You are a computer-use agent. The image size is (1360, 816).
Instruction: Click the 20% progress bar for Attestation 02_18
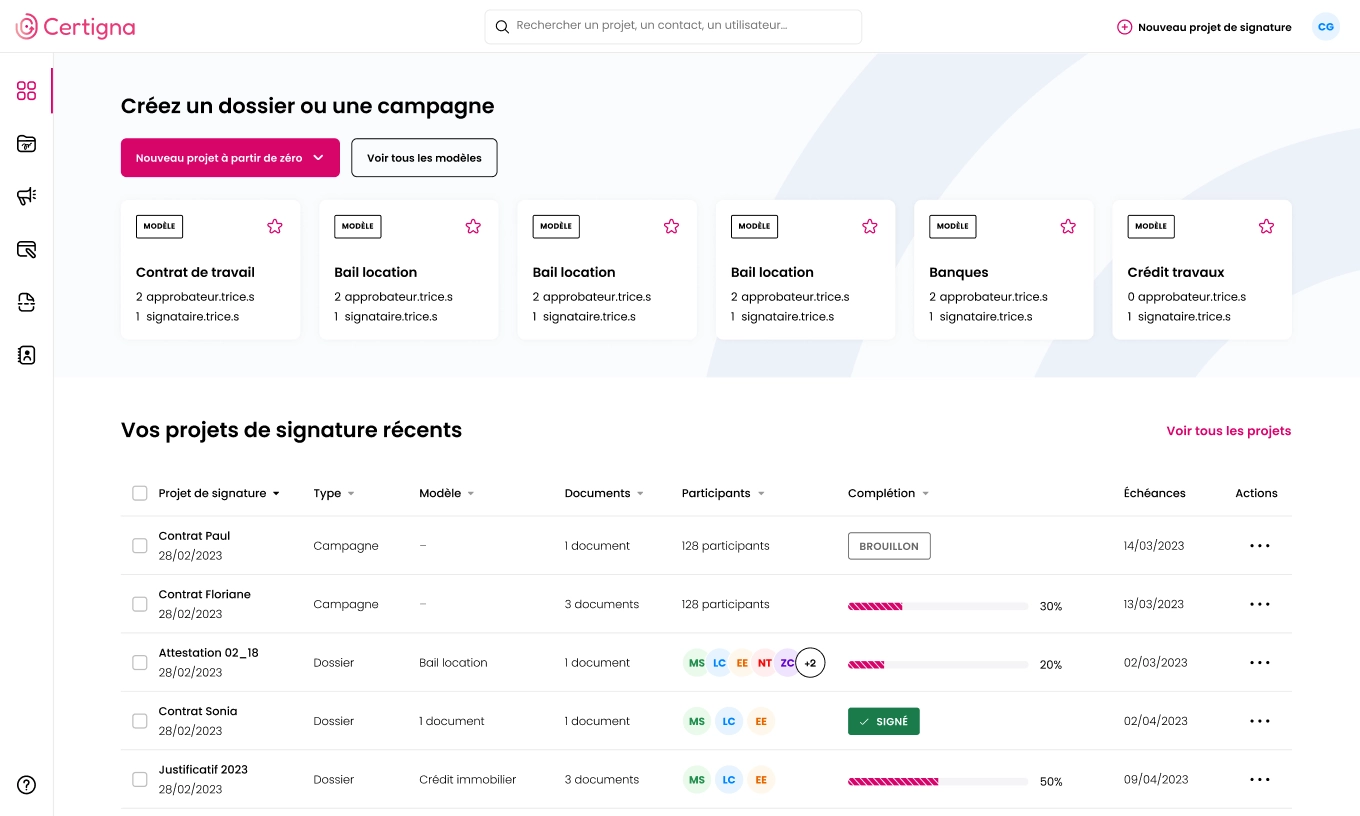(x=938, y=664)
